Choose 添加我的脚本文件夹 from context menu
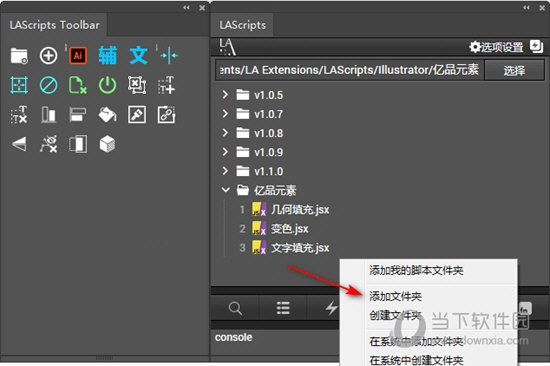 coord(416,270)
